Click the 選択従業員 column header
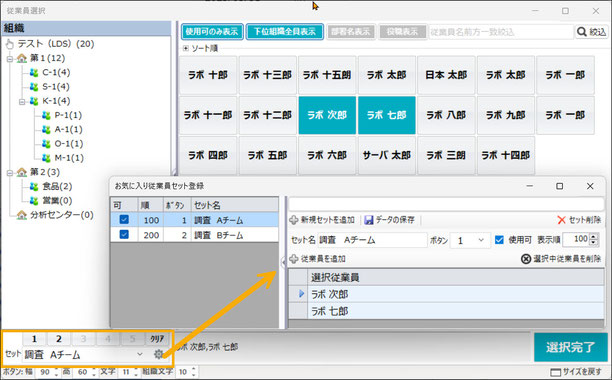 pyautogui.click(x=456, y=277)
